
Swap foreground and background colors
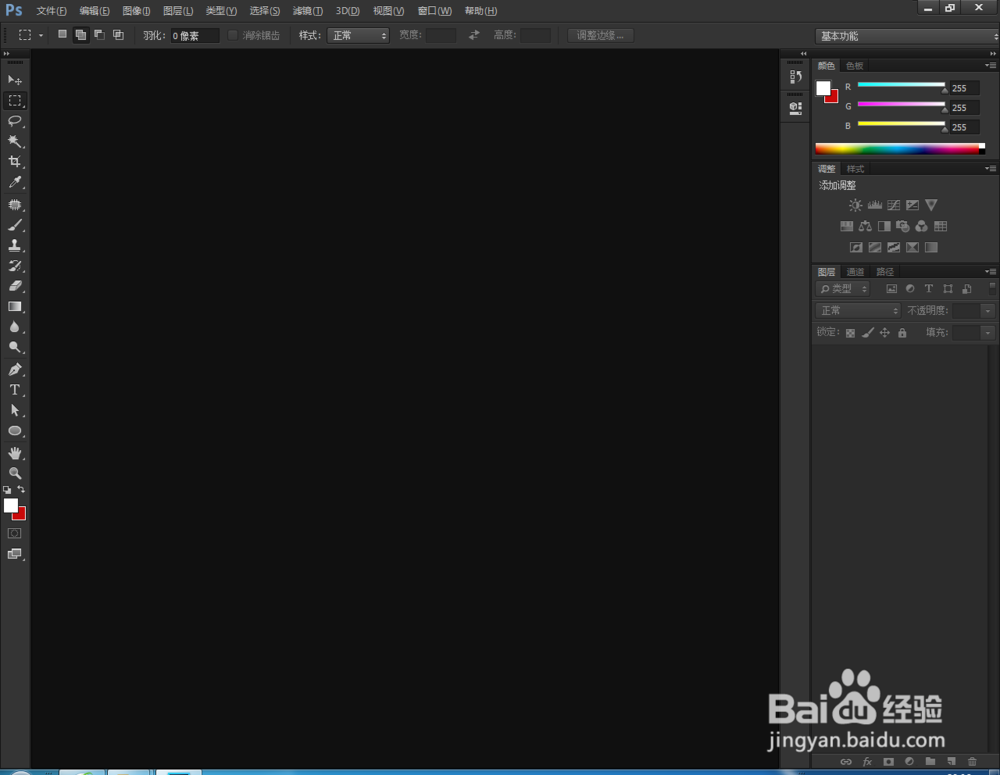click(21, 489)
